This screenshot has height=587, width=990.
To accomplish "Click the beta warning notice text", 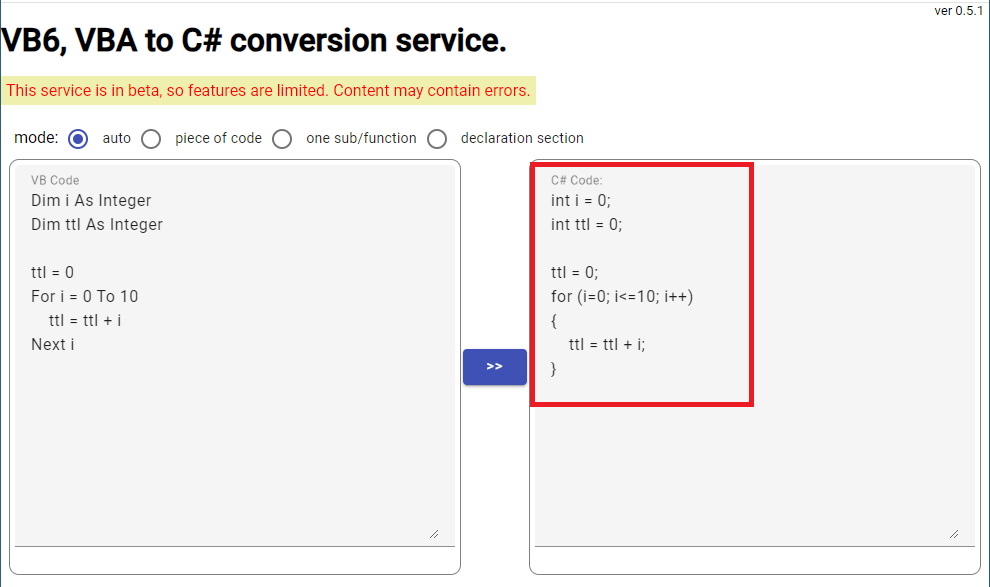I will 268,91.
